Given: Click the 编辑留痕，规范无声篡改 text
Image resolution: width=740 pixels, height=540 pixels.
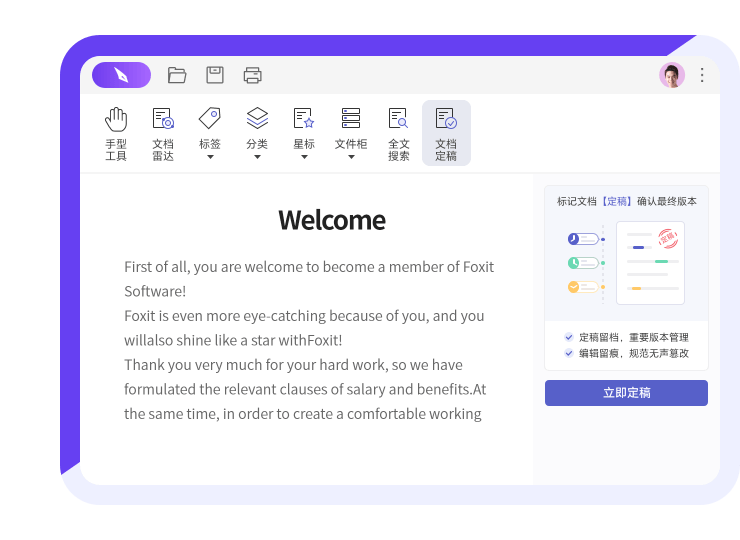Looking at the screenshot, I should click(634, 353).
